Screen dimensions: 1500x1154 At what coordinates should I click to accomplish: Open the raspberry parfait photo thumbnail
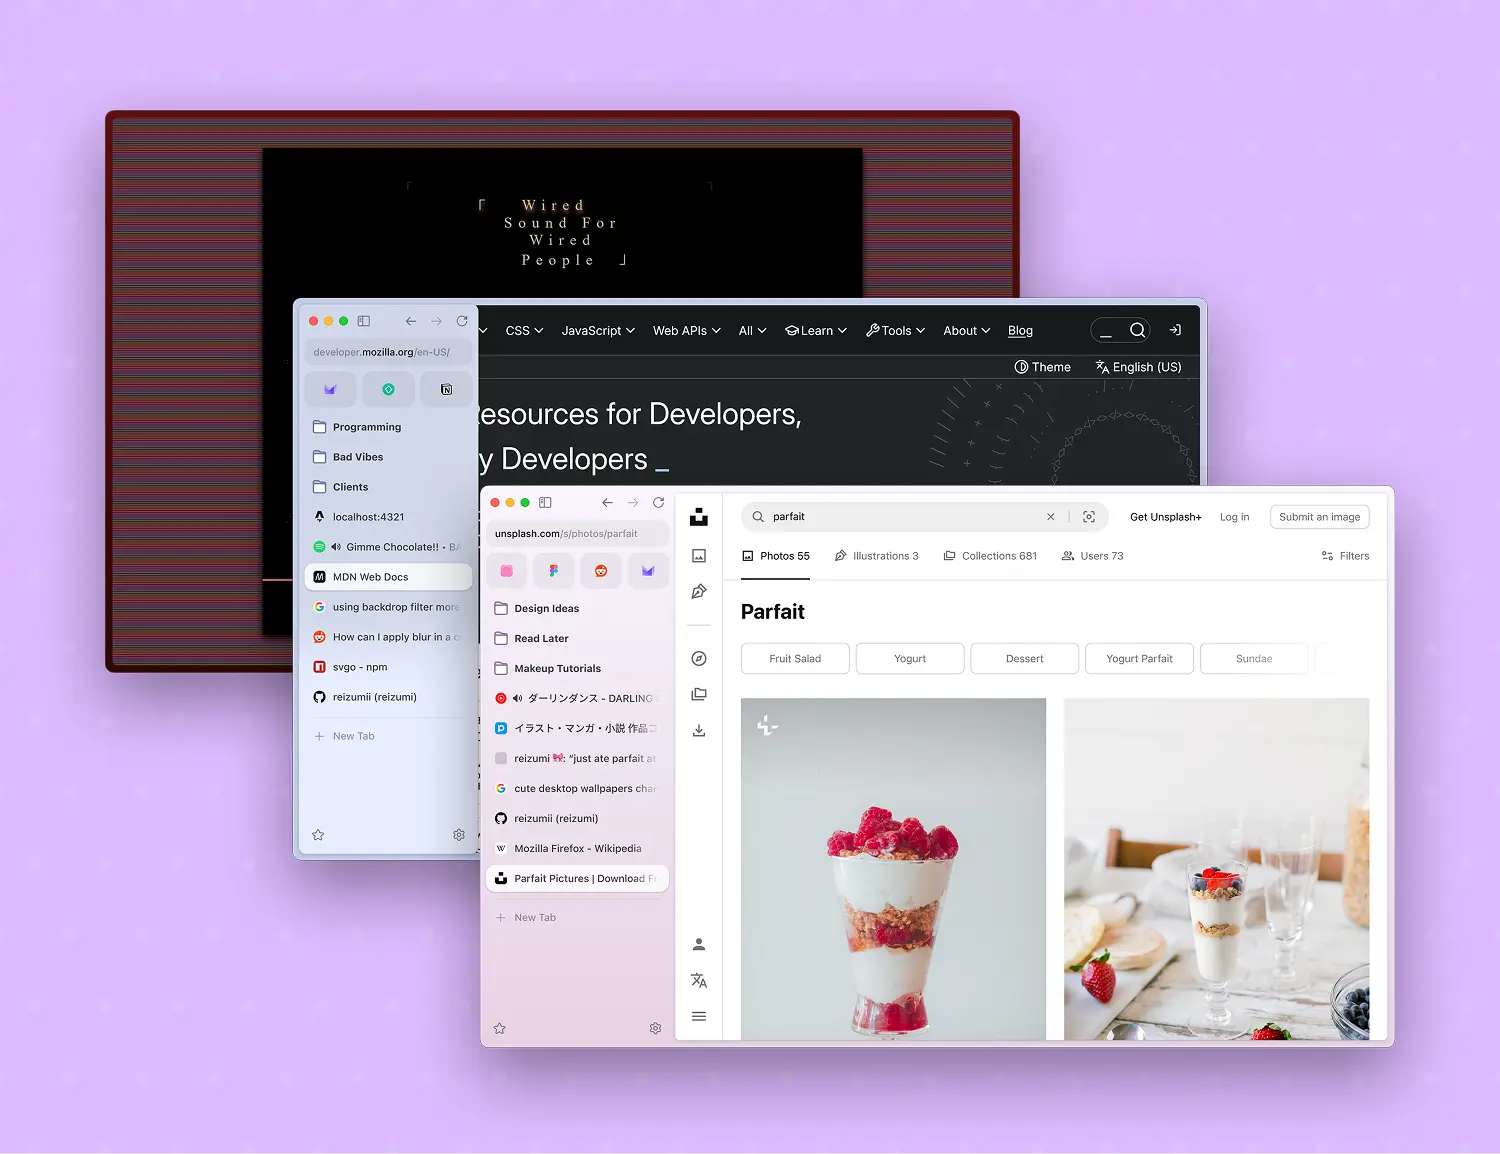pyautogui.click(x=893, y=870)
